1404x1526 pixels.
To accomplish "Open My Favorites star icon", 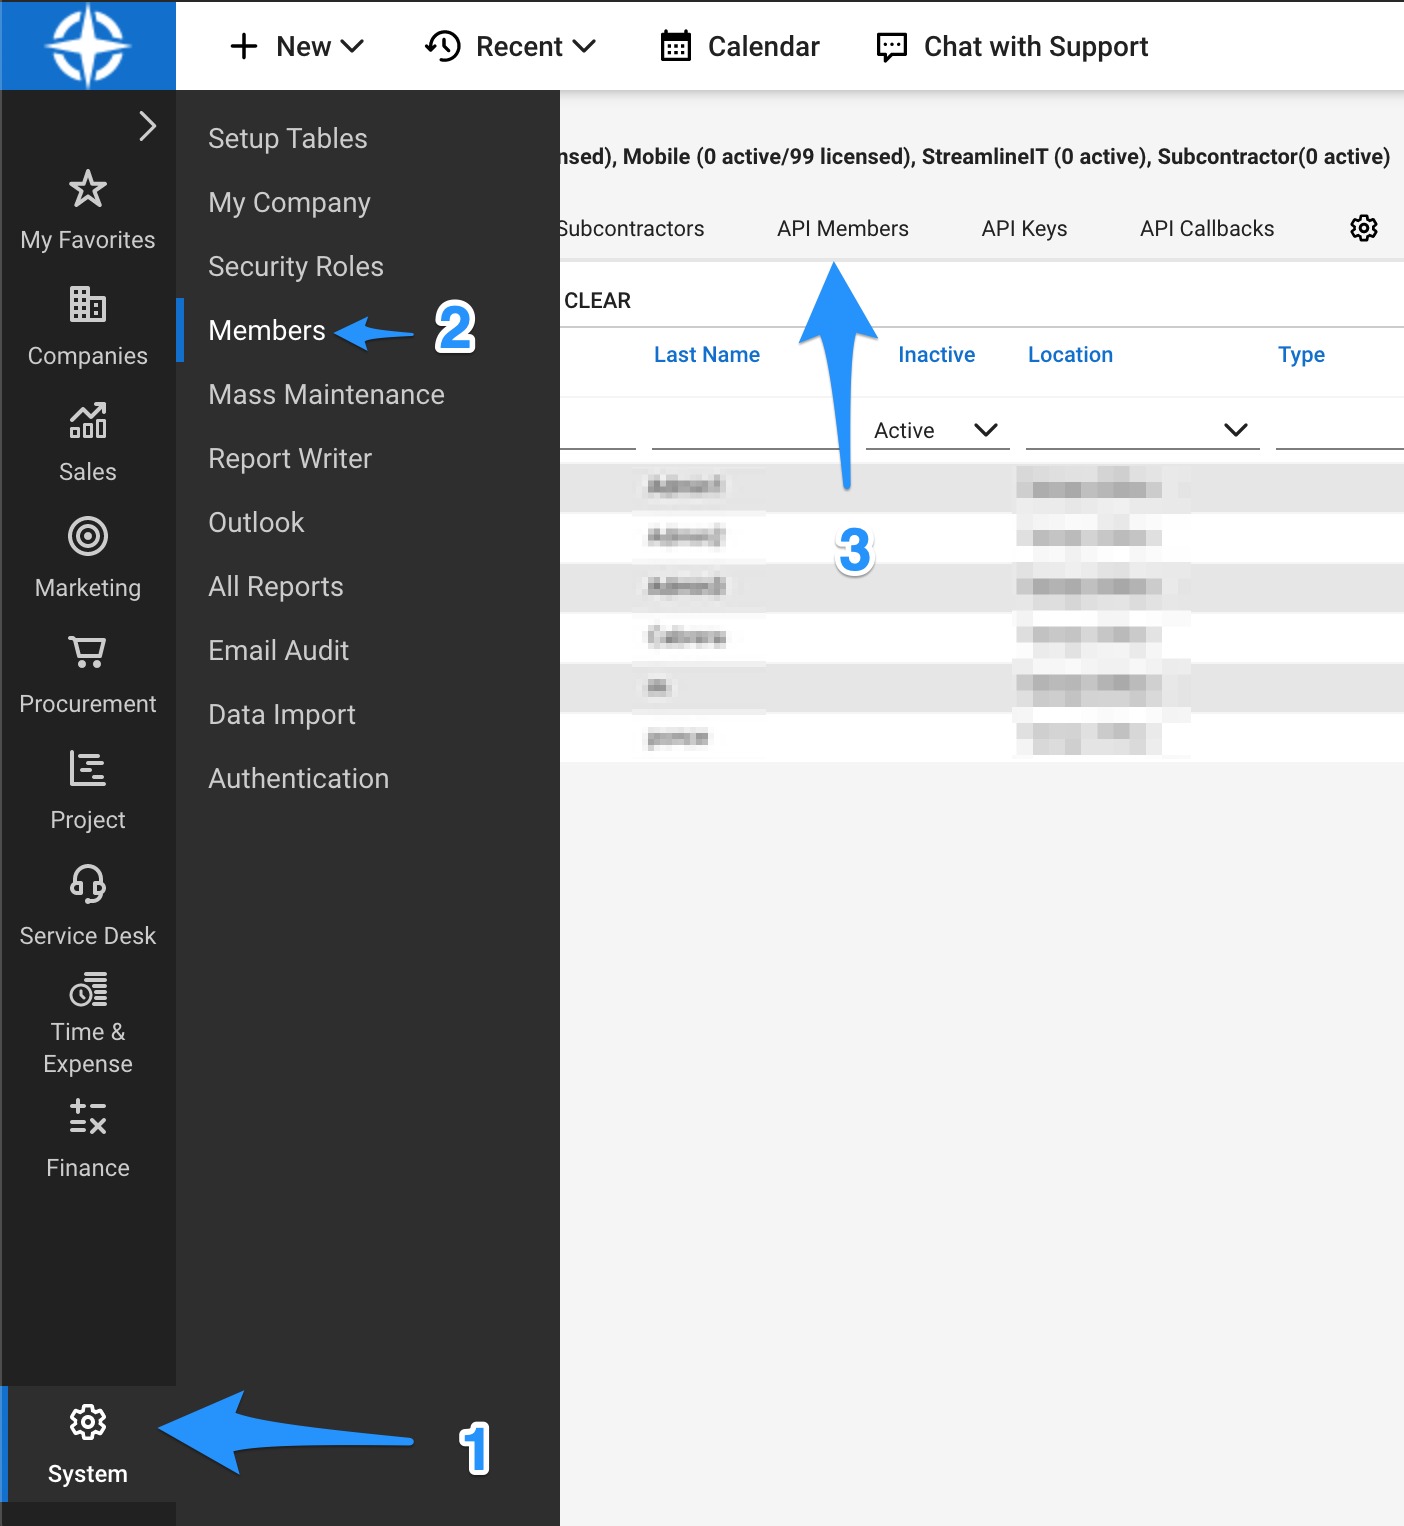I will tap(88, 189).
